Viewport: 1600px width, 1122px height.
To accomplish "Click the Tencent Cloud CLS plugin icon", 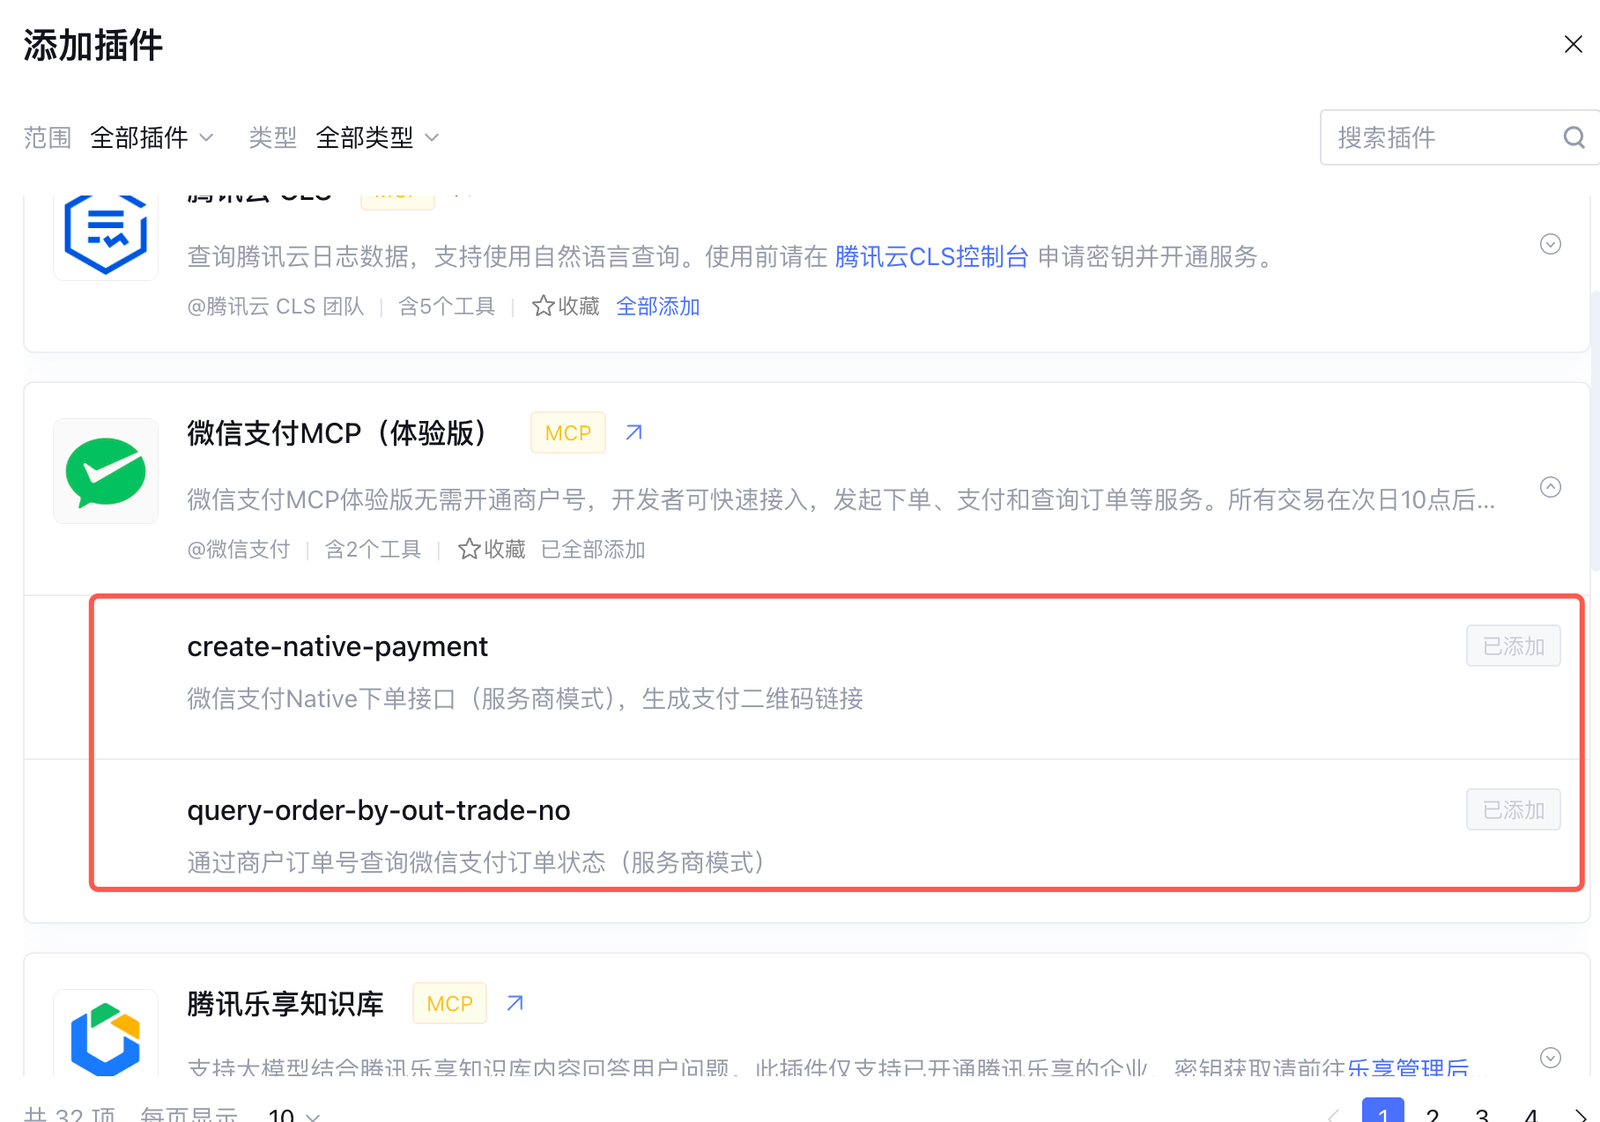I will click(106, 234).
